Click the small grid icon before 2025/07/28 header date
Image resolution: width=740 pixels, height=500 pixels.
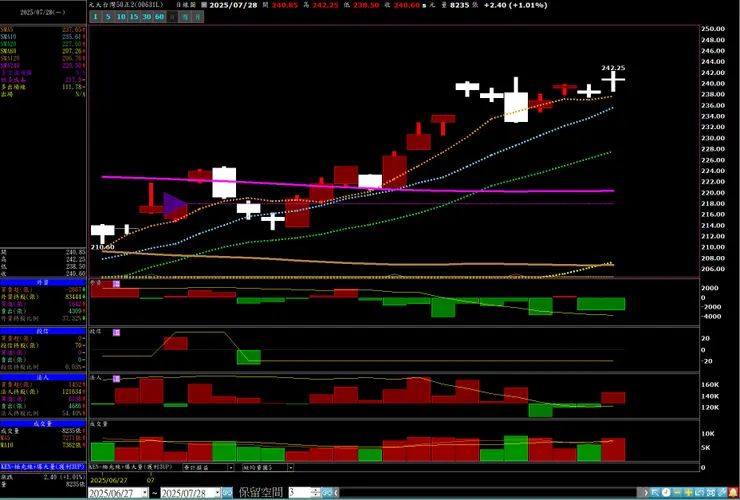click(x=204, y=5)
